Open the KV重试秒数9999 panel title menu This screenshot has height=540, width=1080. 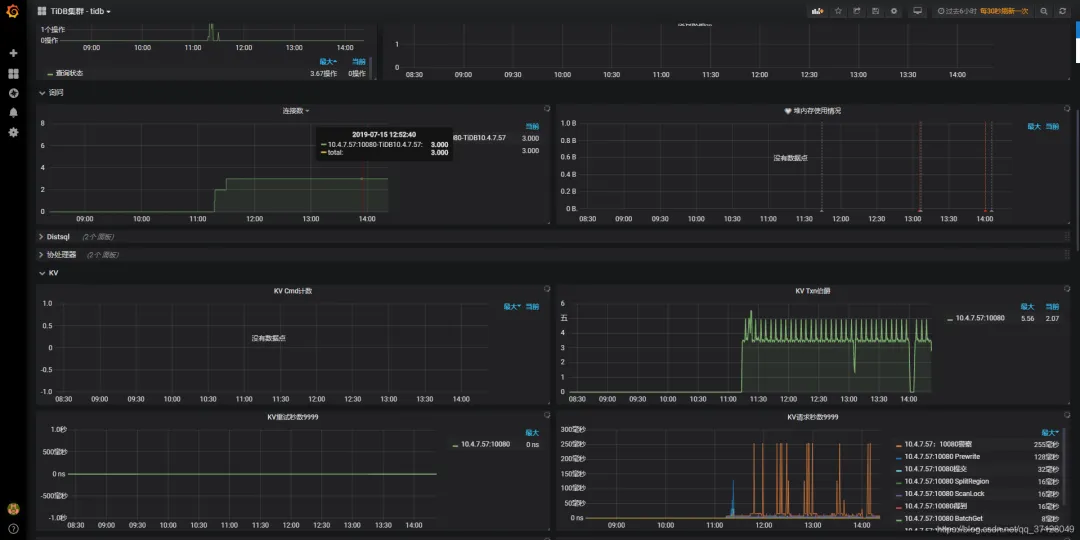[x=293, y=417]
